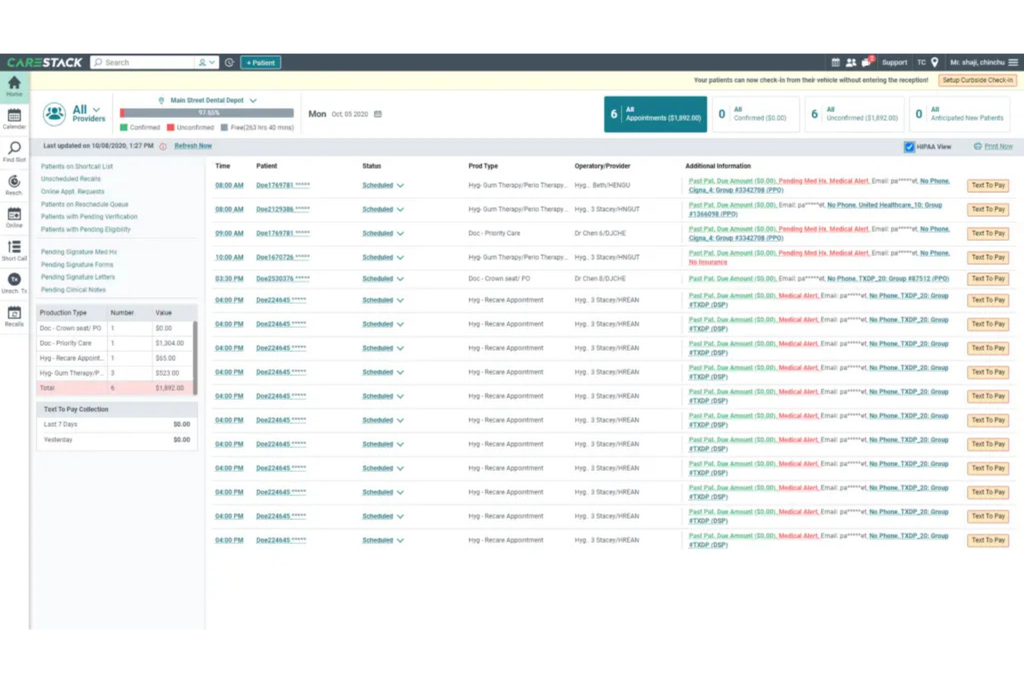Click the Total row in Production Type table
The height and width of the screenshot is (683, 1024).
(115, 388)
